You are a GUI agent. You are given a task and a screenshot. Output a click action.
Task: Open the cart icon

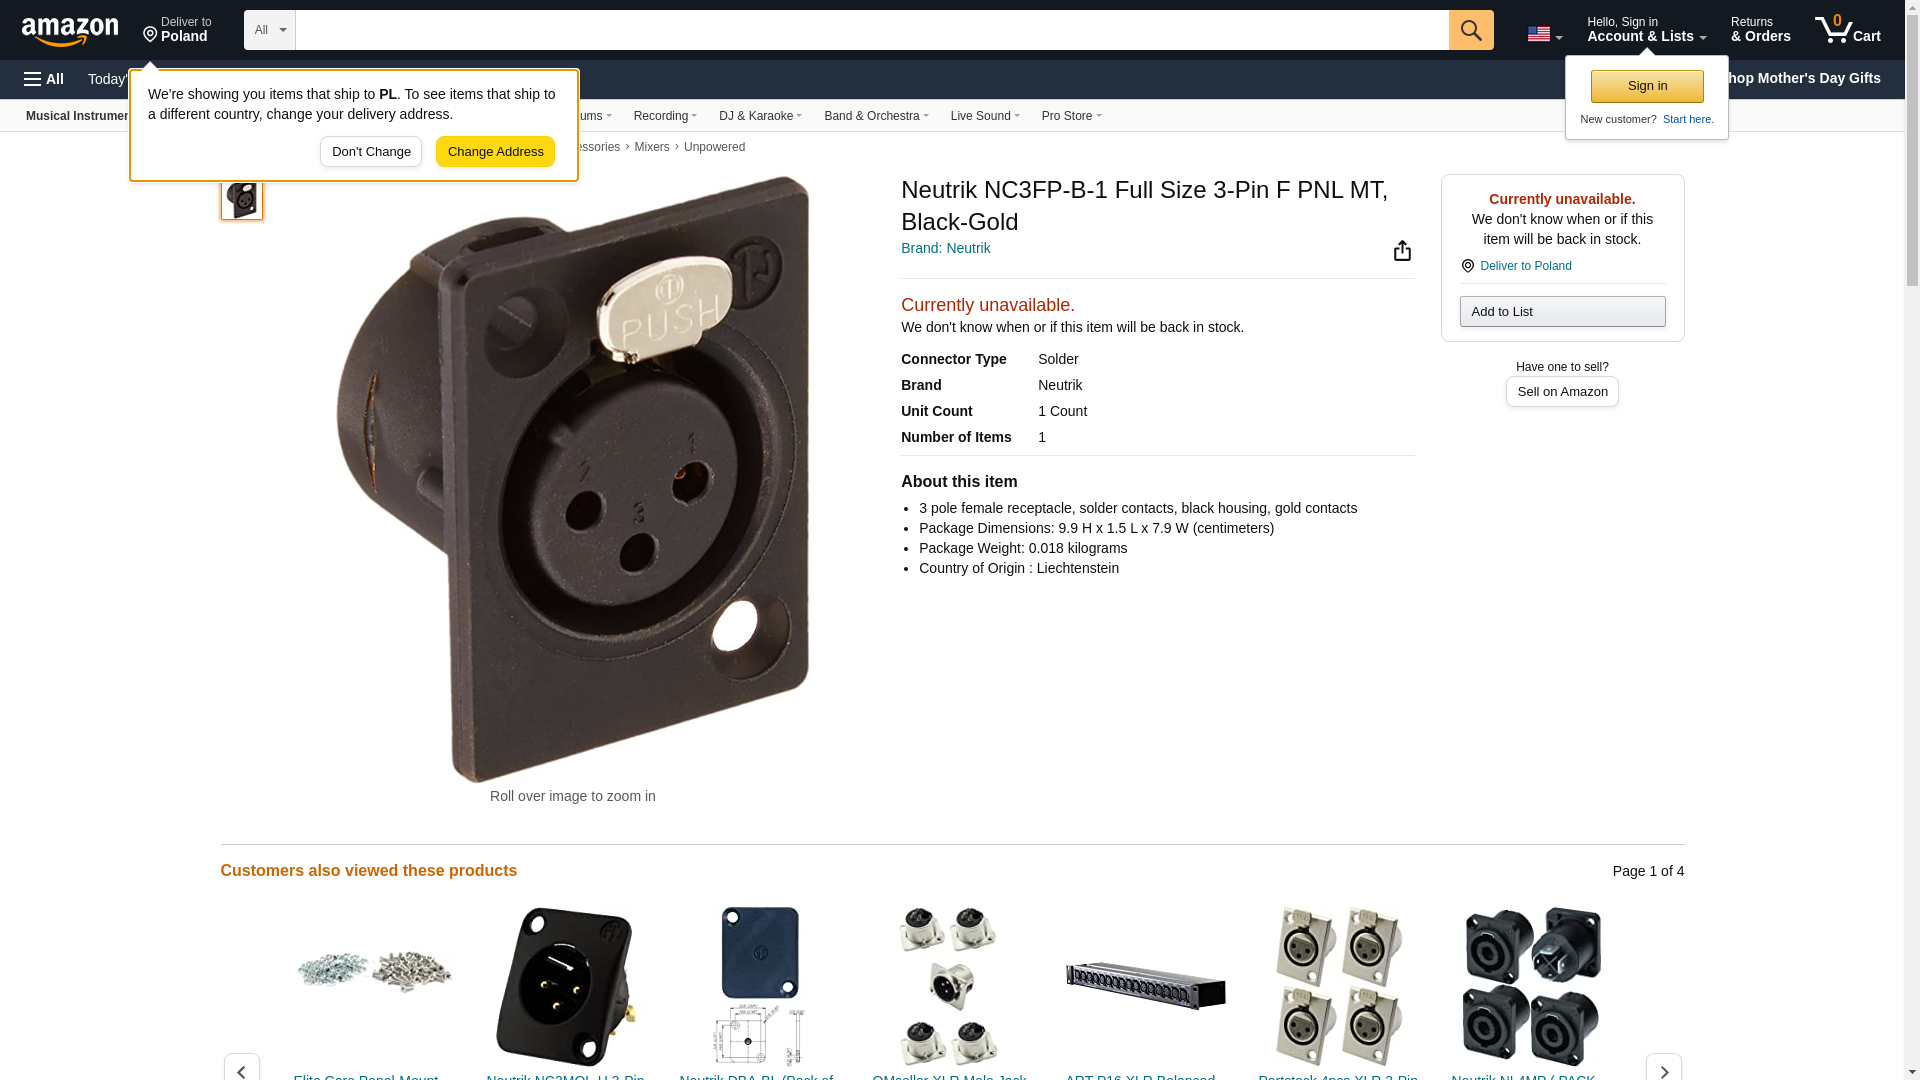click(x=1847, y=30)
